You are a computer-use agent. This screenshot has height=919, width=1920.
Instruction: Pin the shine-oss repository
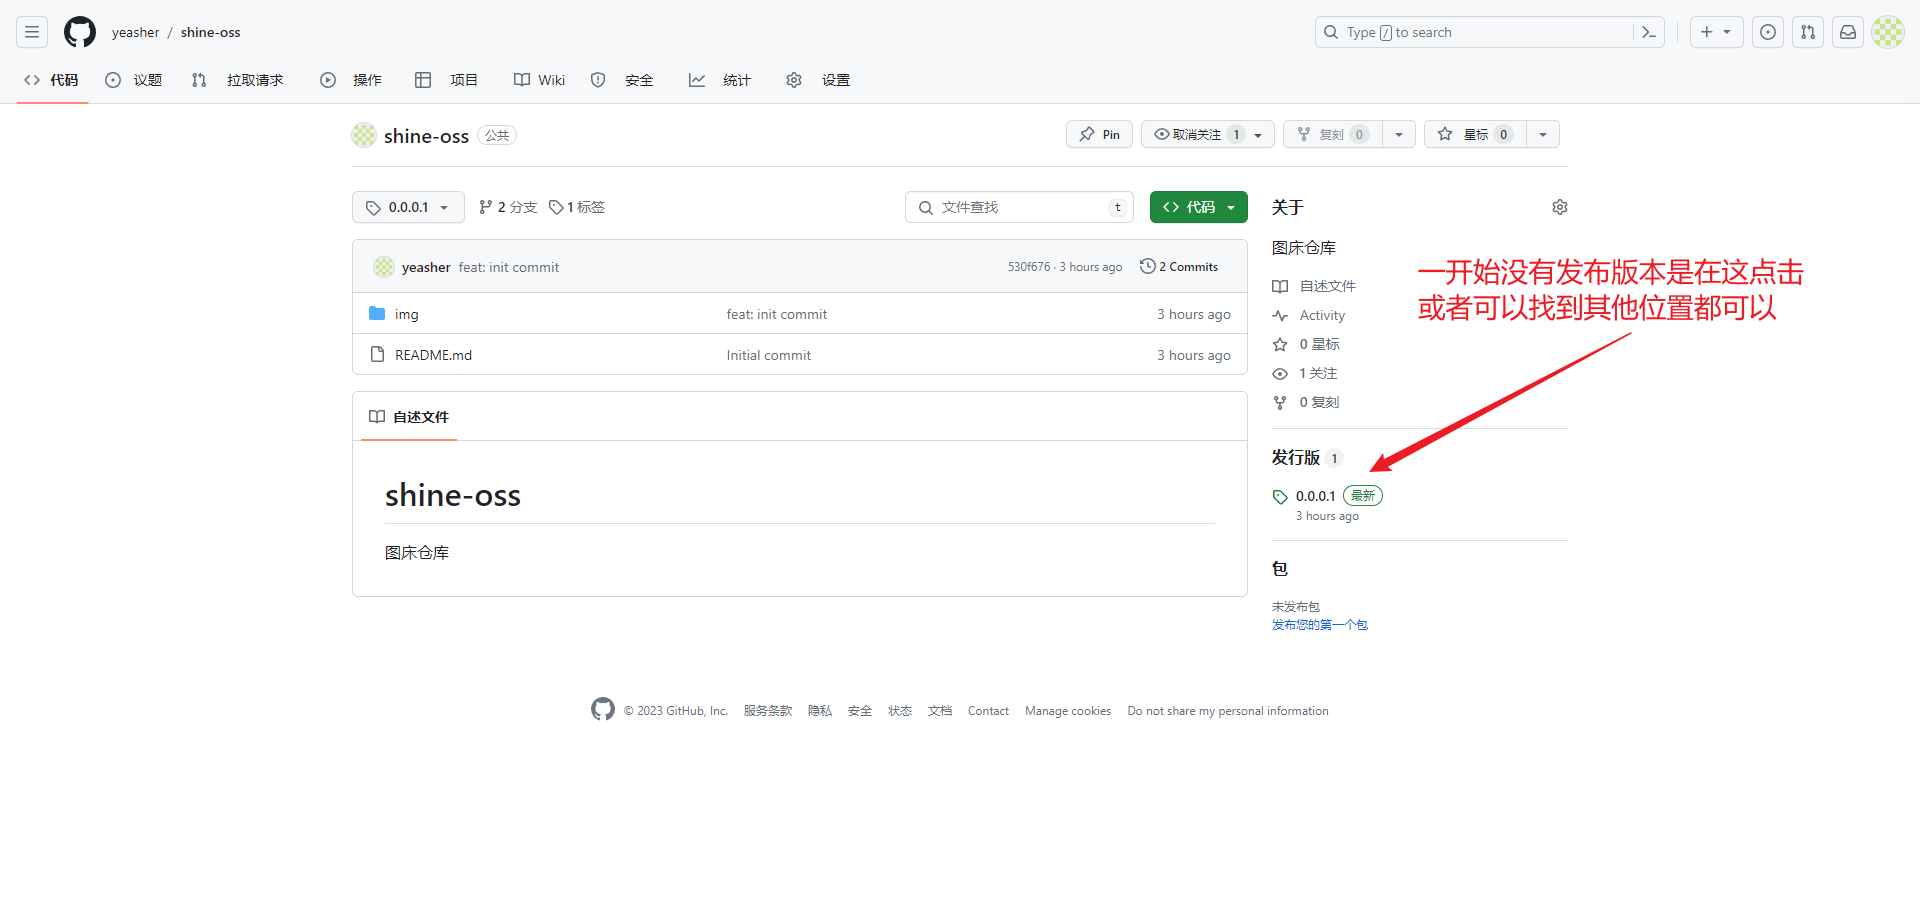coord(1099,134)
